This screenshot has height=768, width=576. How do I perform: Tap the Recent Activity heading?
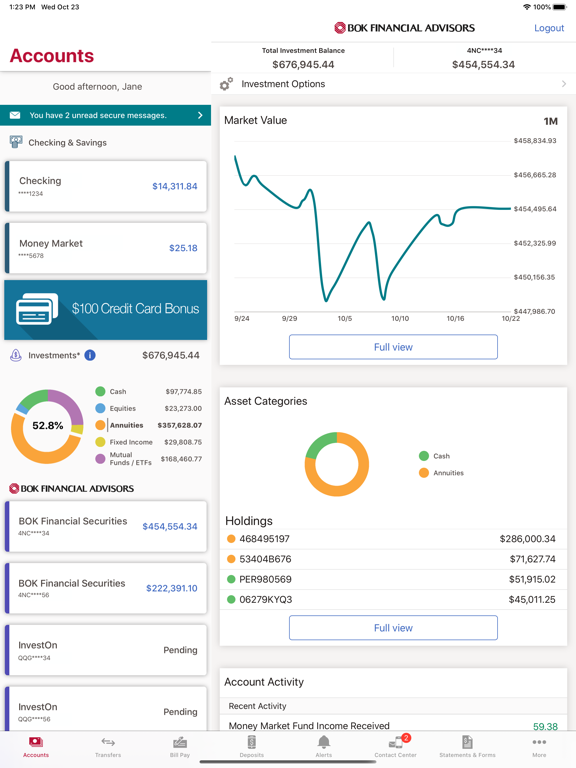pyautogui.click(x=258, y=706)
